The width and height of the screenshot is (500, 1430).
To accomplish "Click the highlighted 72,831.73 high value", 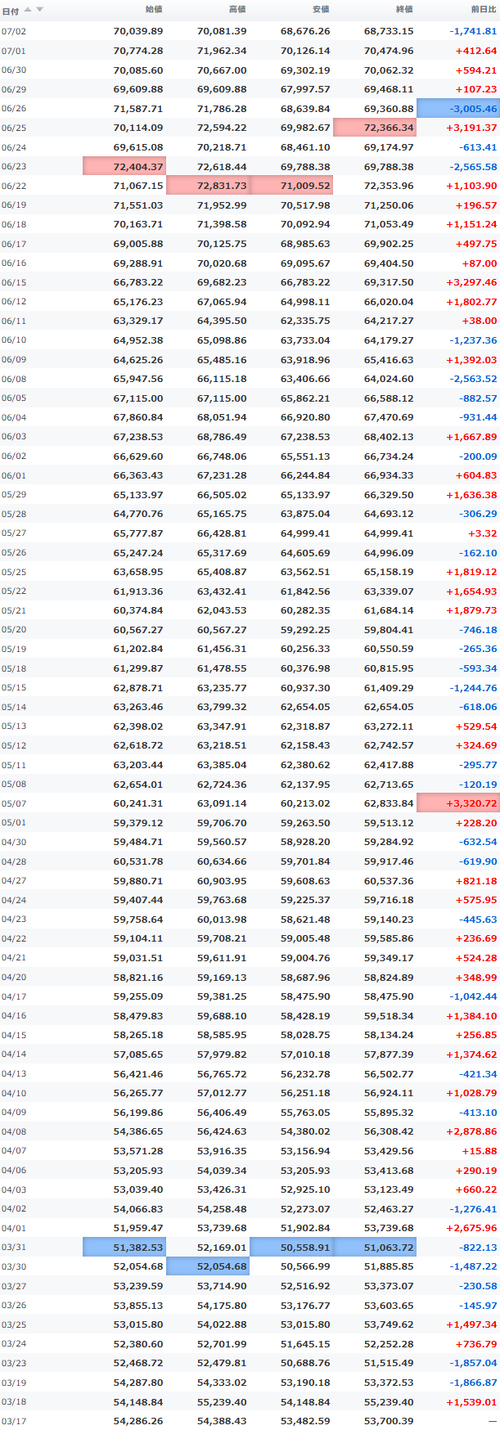I will (x=208, y=186).
